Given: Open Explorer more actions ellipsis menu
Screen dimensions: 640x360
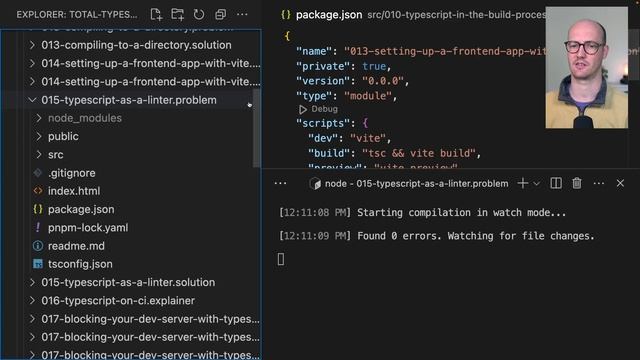Looking at the screenshot, I should click(x=242, y=15).
